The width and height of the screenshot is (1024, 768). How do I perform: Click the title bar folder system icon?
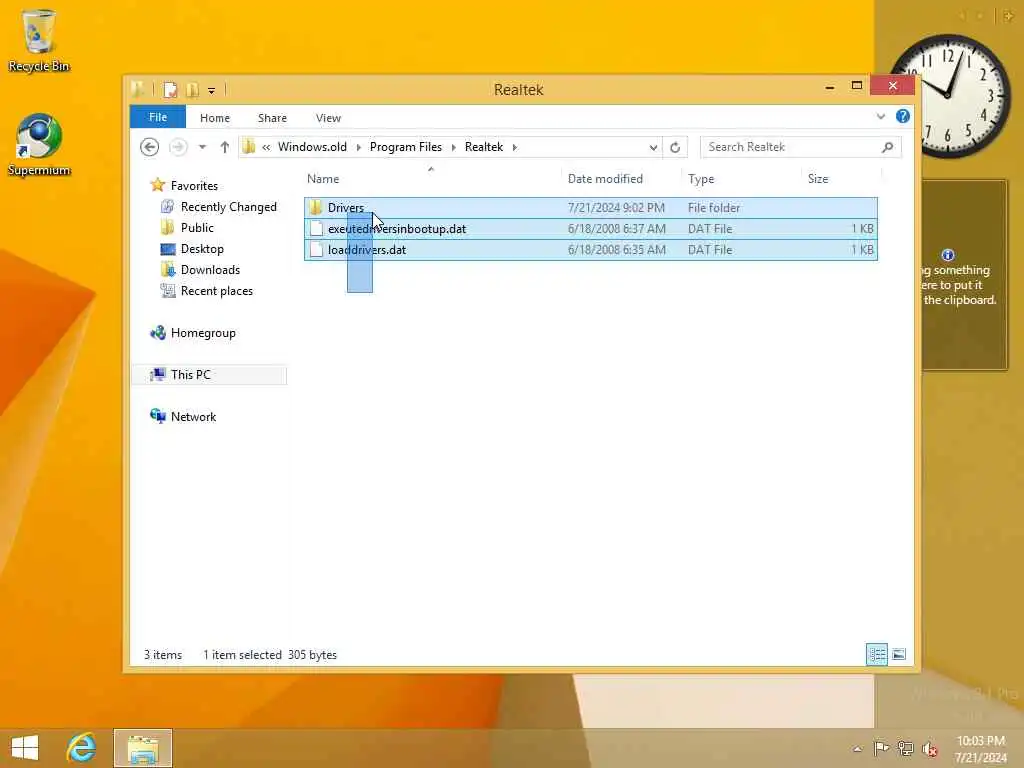[x=138, y=89]
